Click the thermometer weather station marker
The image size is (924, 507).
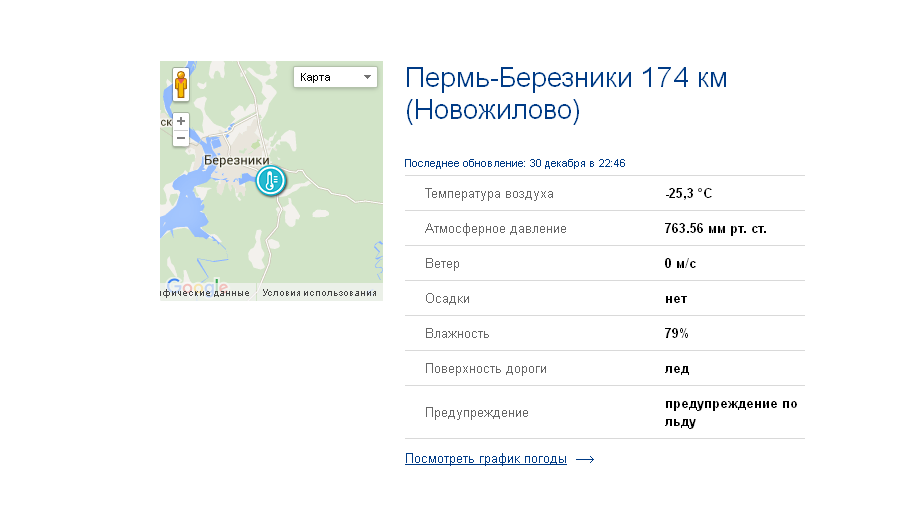[270, 181]
